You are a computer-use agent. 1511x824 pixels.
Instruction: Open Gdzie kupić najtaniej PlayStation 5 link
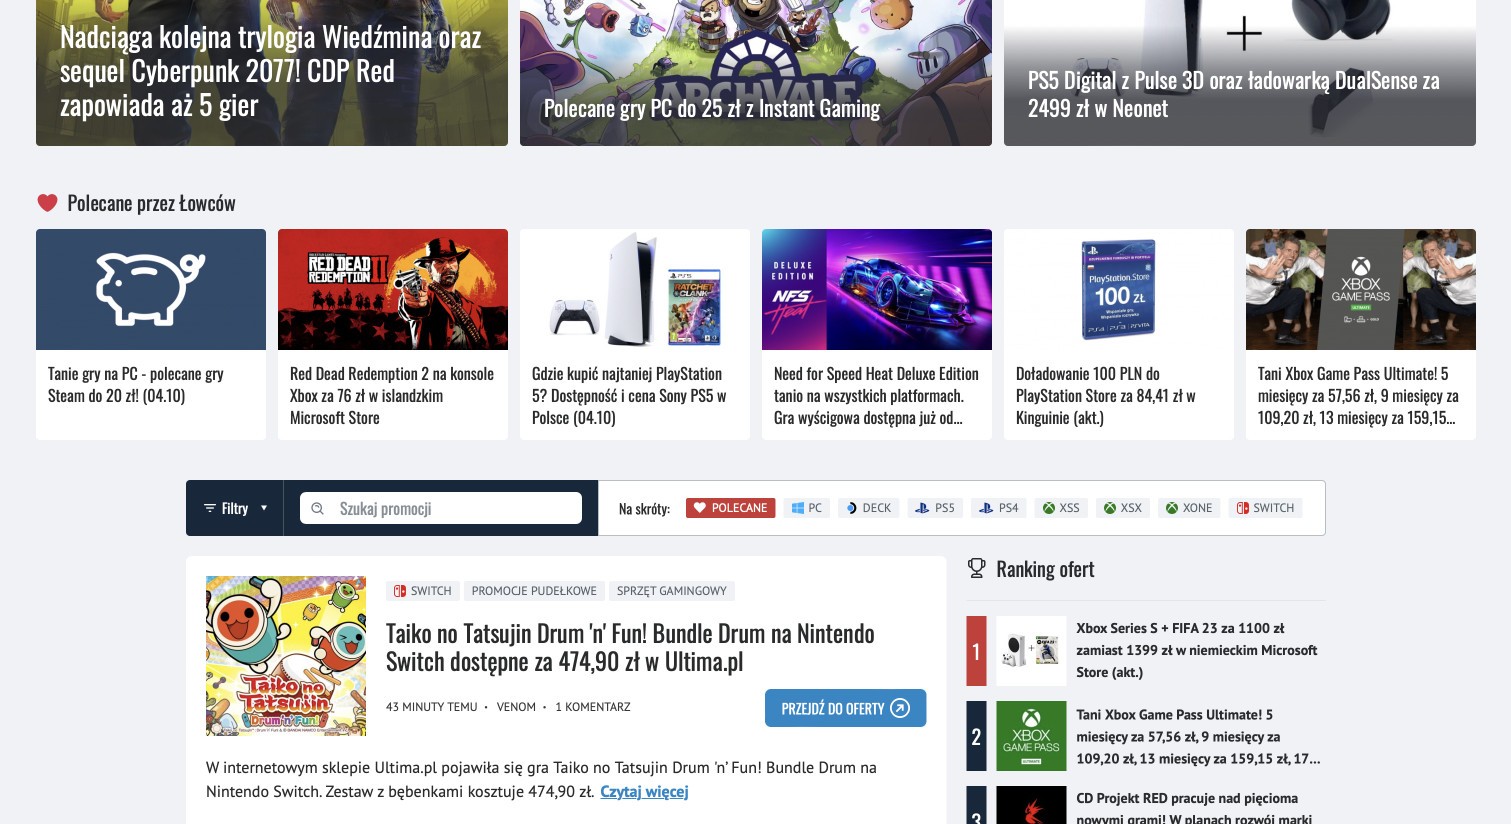click(629, 396)
